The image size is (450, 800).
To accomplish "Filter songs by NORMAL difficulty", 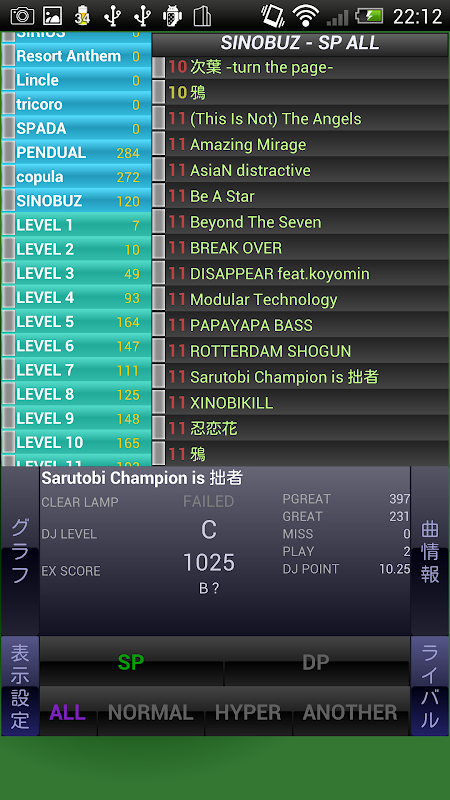I will tap(151, 712).
